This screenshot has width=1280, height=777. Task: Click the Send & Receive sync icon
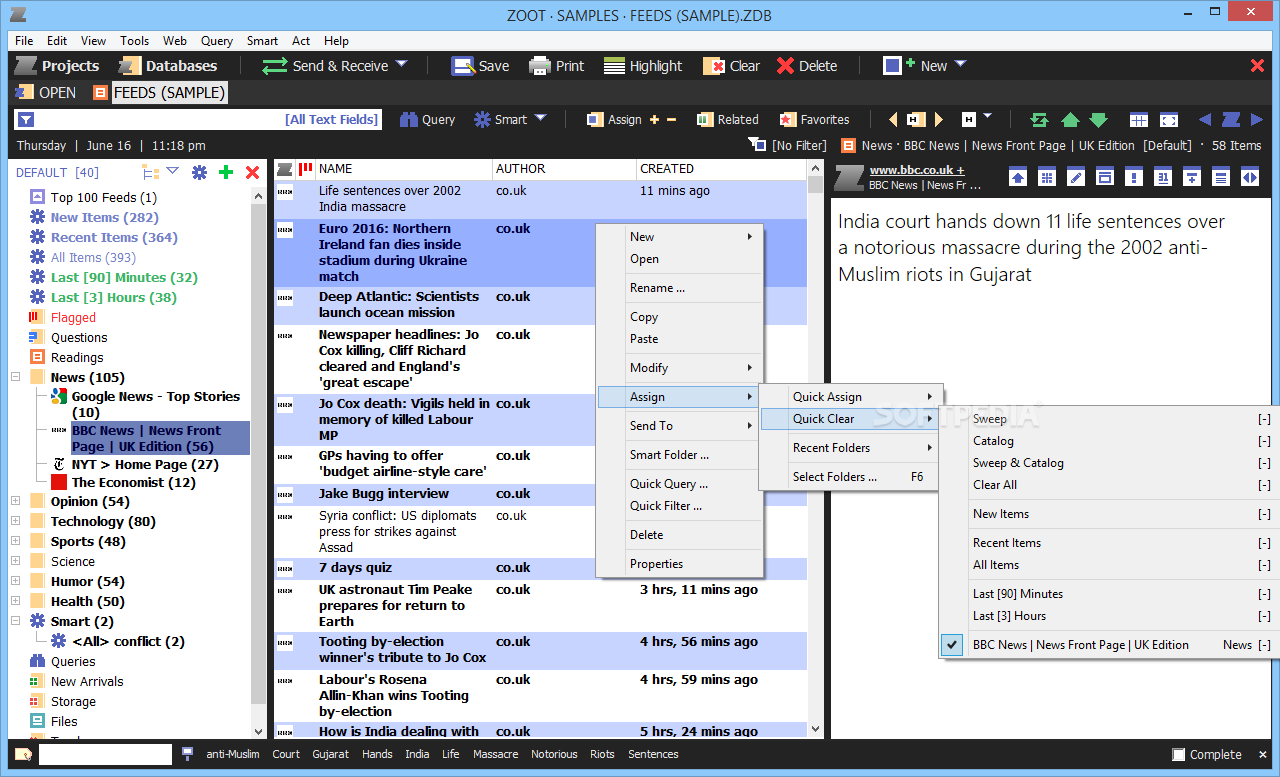click(x=274, y=66)
